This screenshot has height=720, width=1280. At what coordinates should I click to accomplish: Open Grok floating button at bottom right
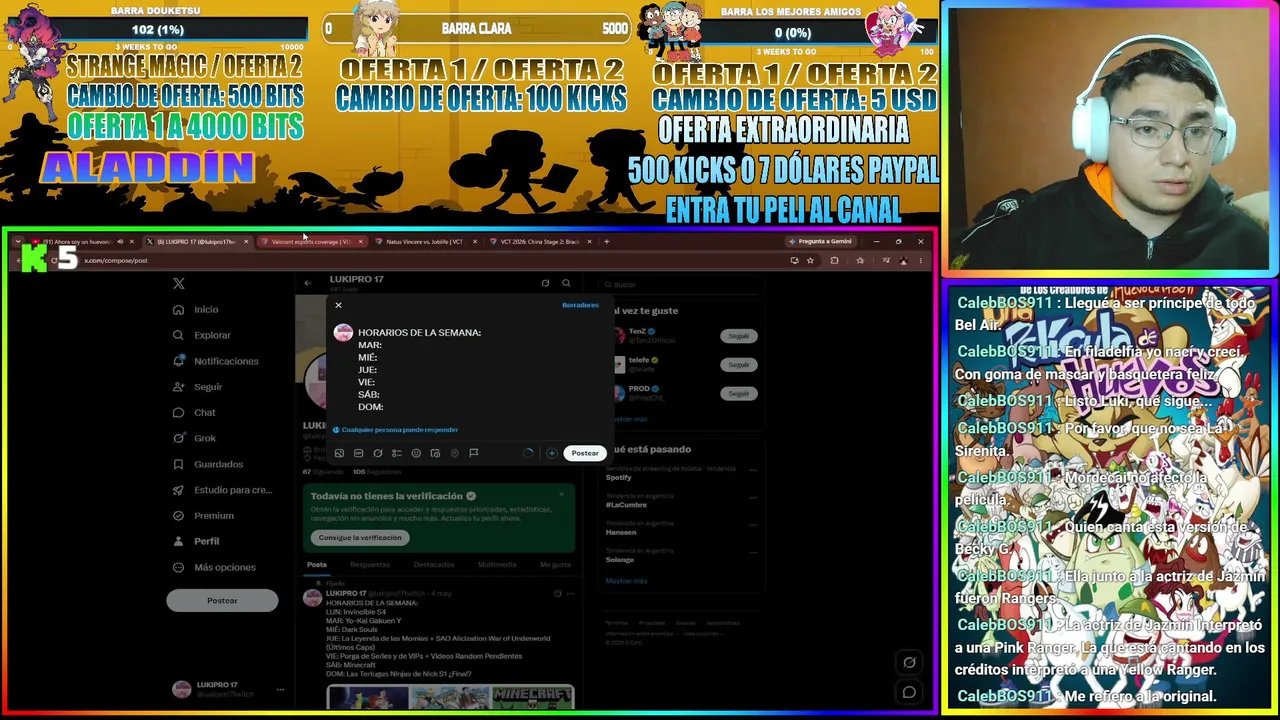[909, 662]
